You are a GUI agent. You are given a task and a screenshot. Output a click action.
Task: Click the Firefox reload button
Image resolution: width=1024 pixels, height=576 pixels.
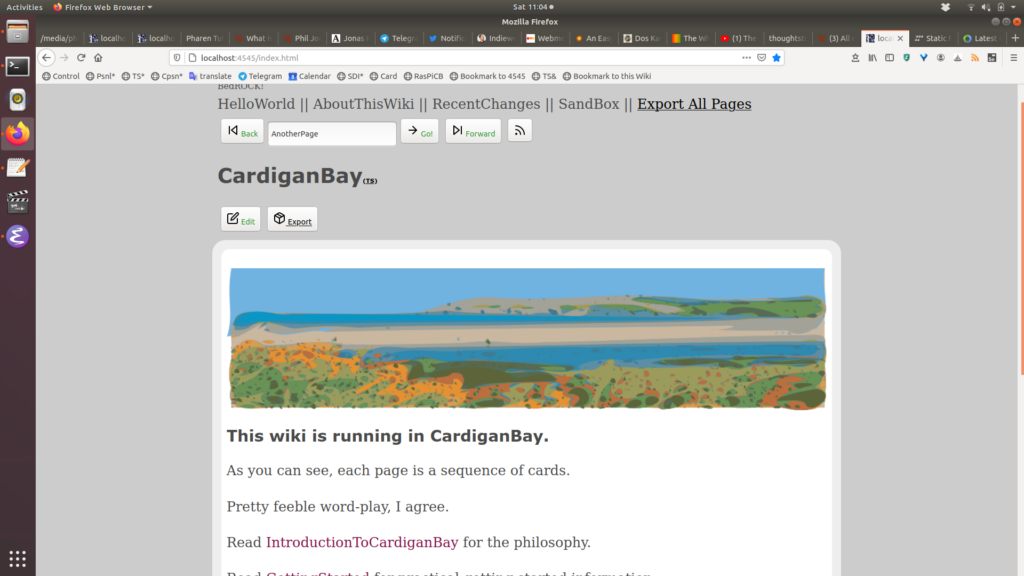pyautogui.click(x=81, y=57)
